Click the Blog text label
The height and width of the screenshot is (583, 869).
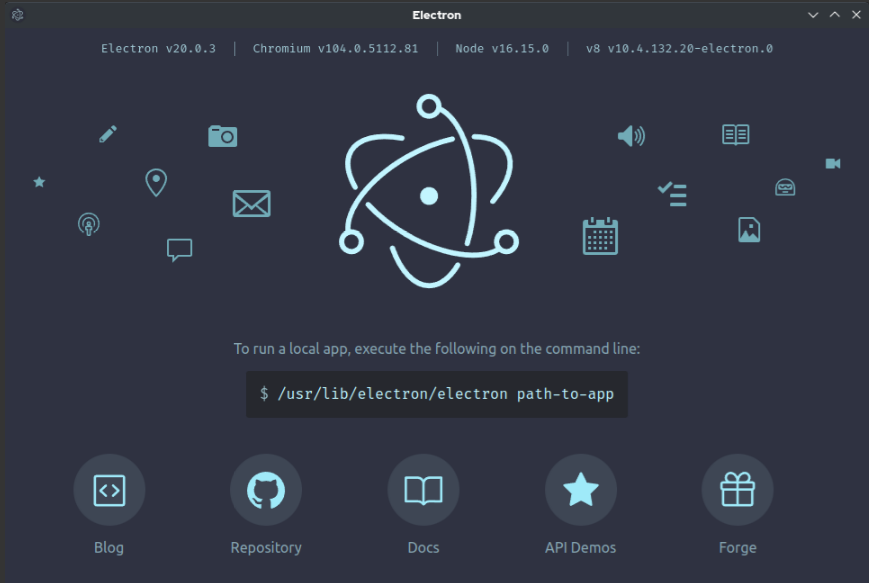pos(109,548)
